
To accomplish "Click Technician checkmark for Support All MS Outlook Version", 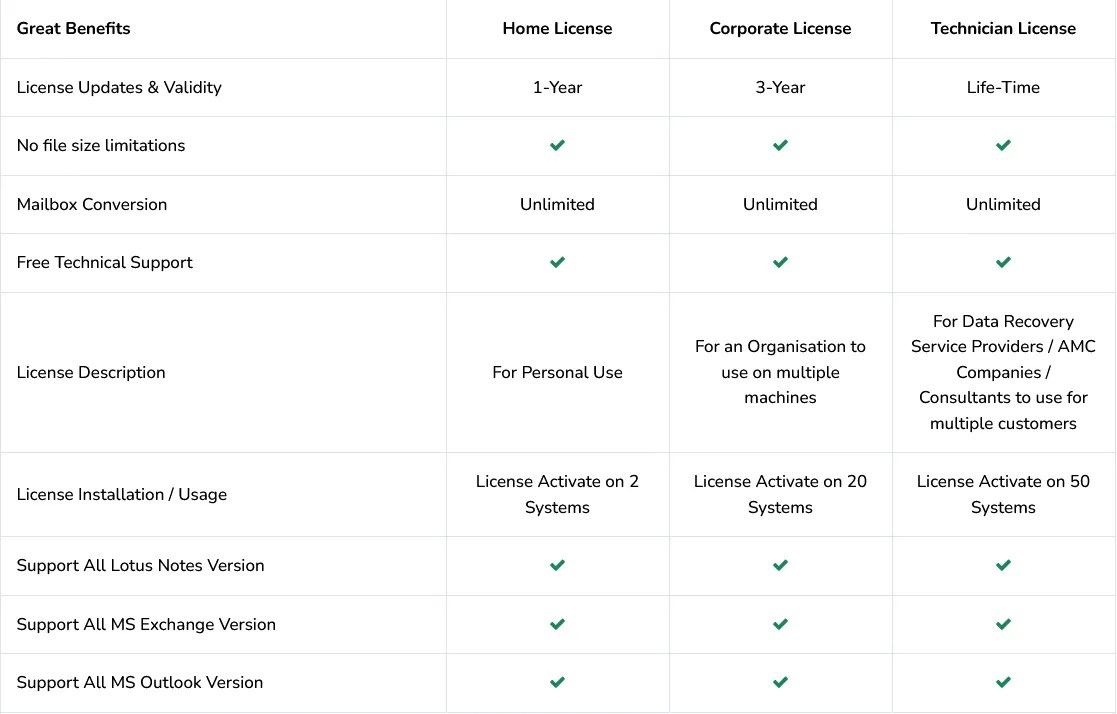I will [1003, 683].
